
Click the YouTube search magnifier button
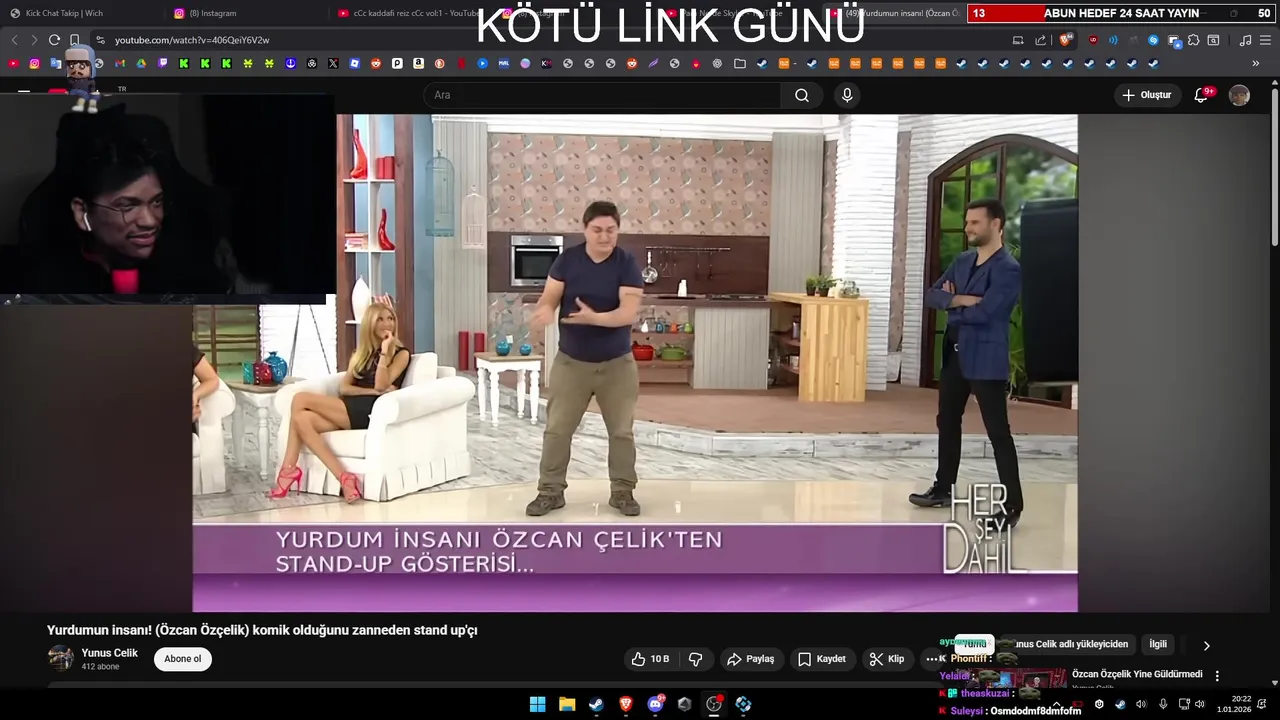[x=802, y=95]
